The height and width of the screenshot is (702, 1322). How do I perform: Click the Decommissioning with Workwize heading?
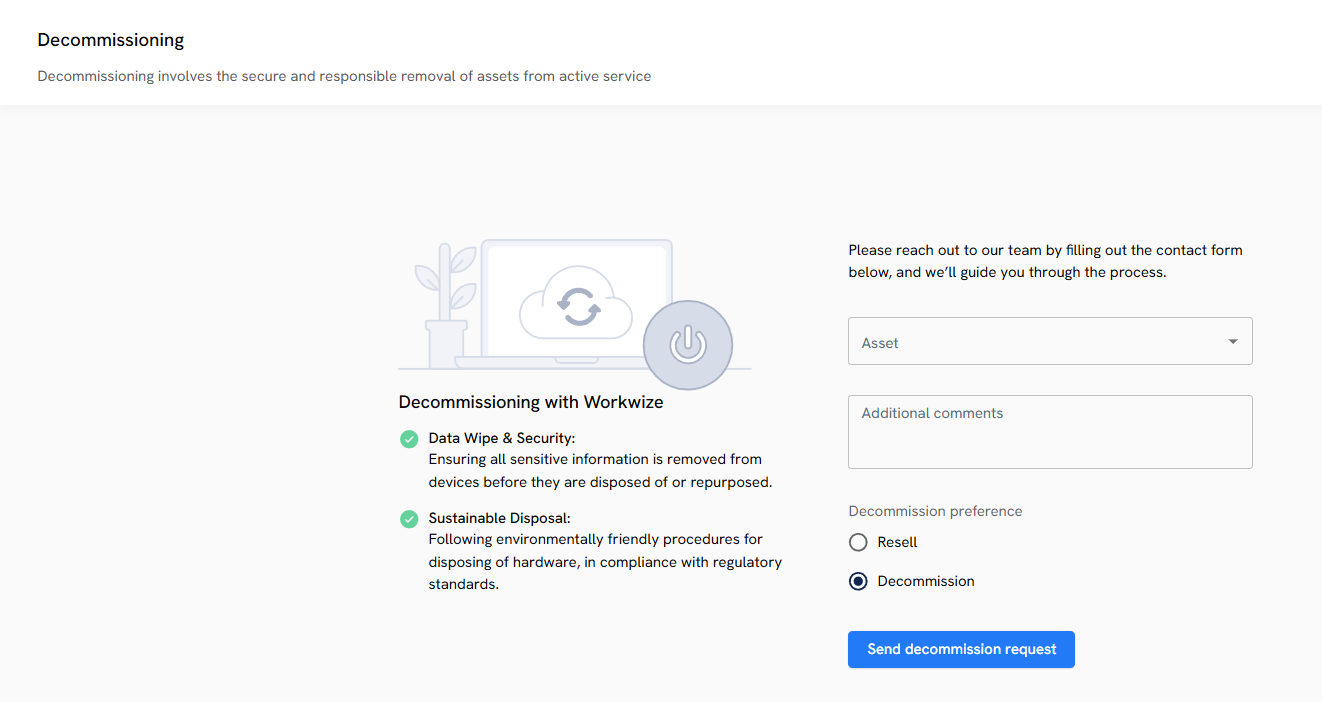(x=531, y=402)
